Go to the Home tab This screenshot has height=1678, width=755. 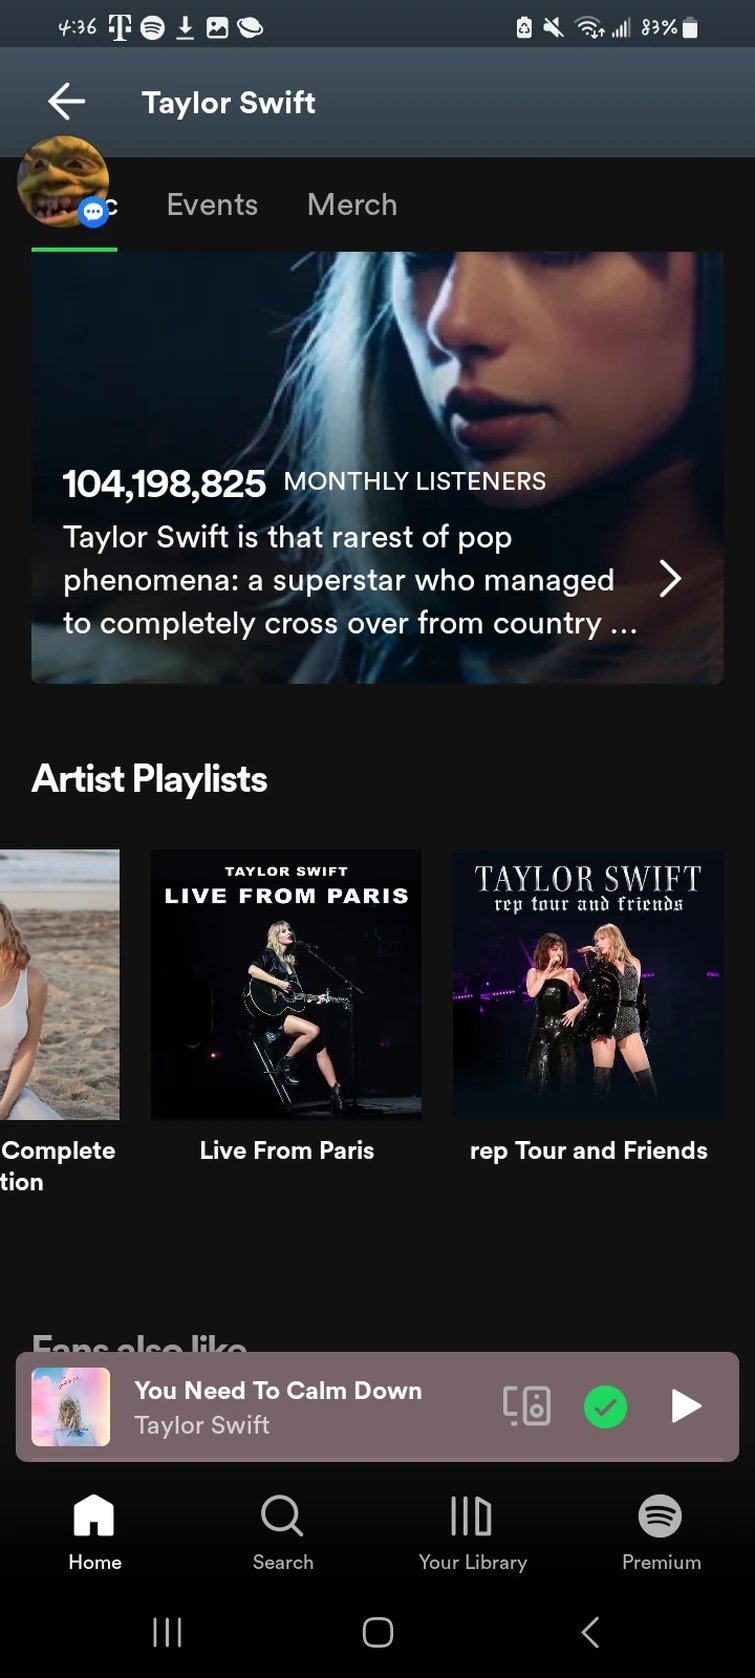pyautogui.click(x=94, y=1532)
